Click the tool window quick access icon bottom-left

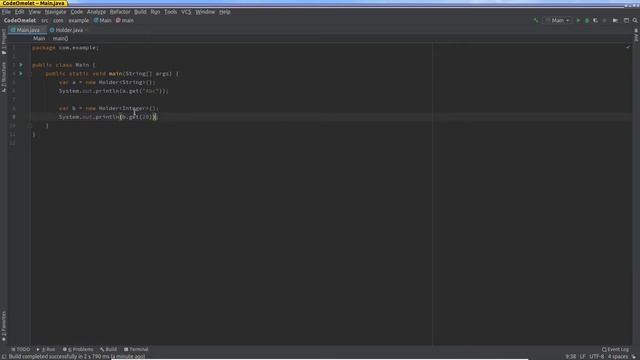pos(4,356)
